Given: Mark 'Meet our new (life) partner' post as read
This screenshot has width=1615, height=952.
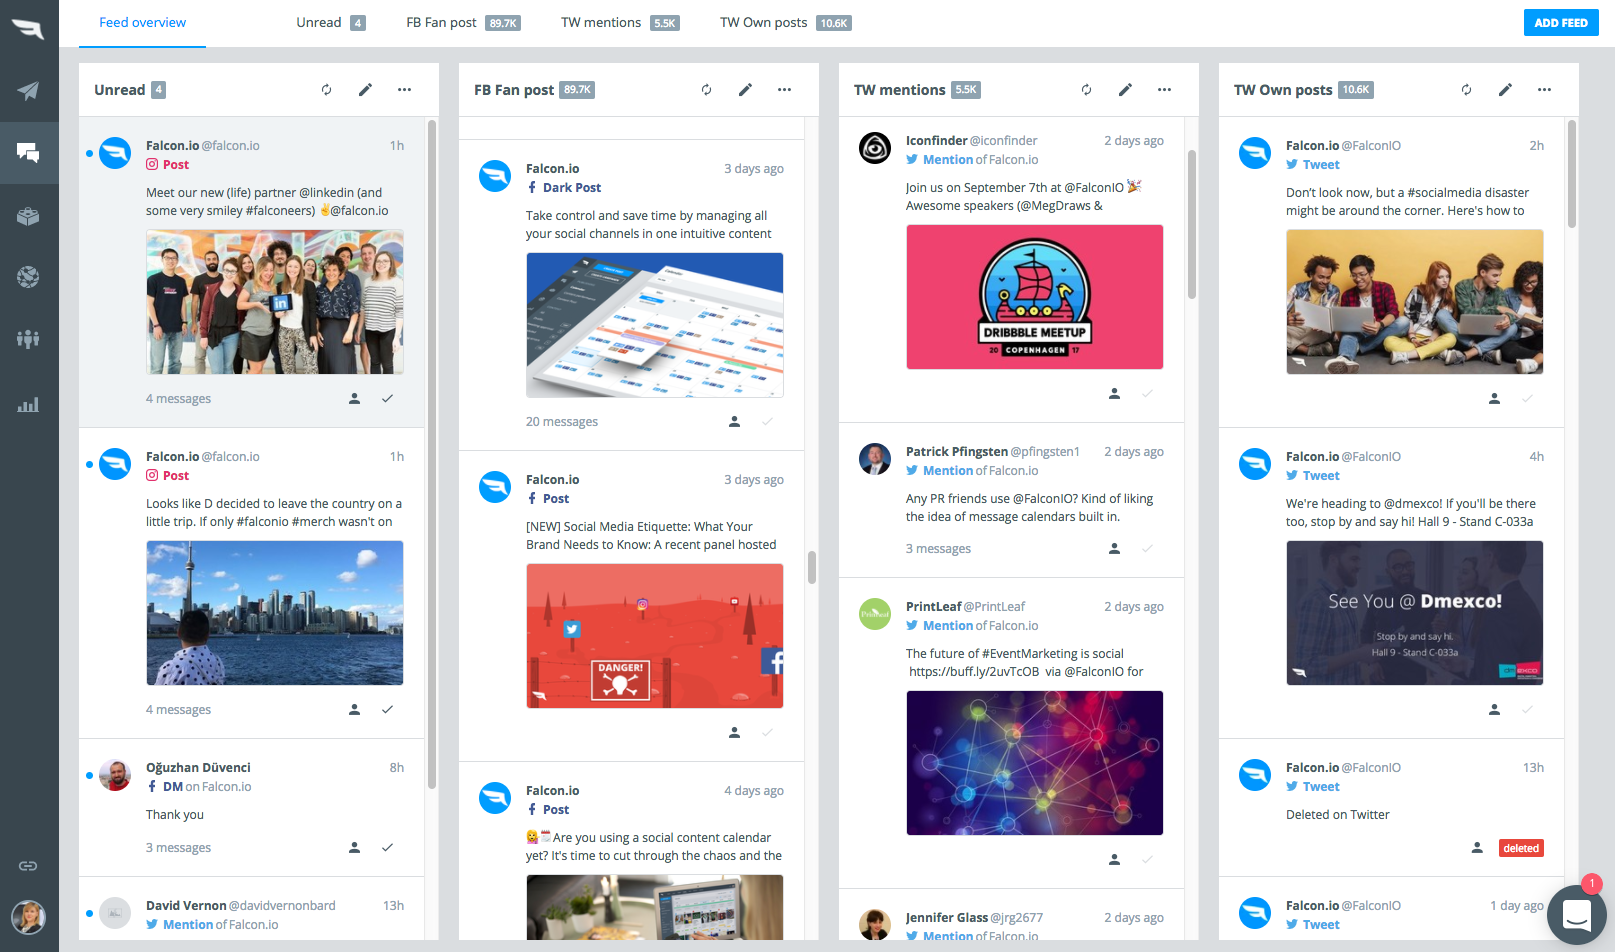Looking at the screenshot, I should click(x=387, y=398).
